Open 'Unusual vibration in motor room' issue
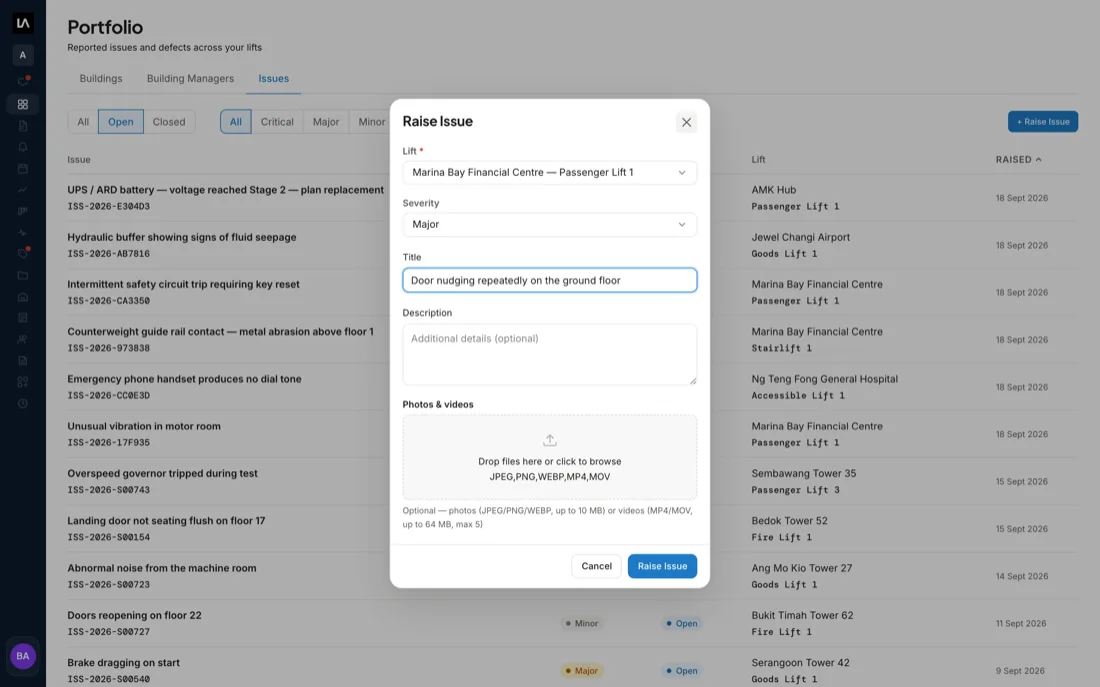This screenshot has height=687, width=1100. [x=144, y=426]
